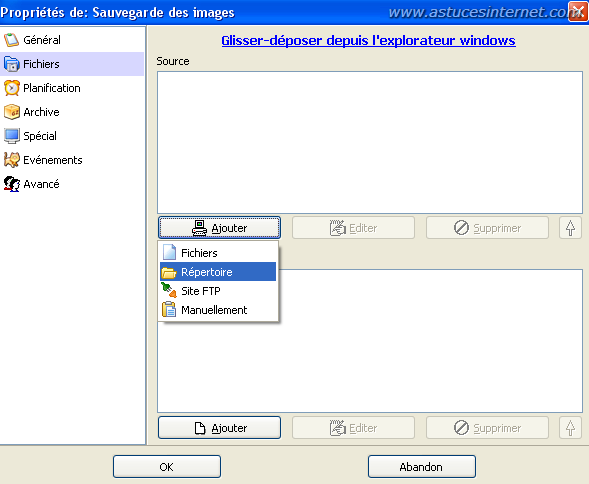The image size is (589, 484).
Task: Cancel using the Abandon button
Action: (421, 467)
